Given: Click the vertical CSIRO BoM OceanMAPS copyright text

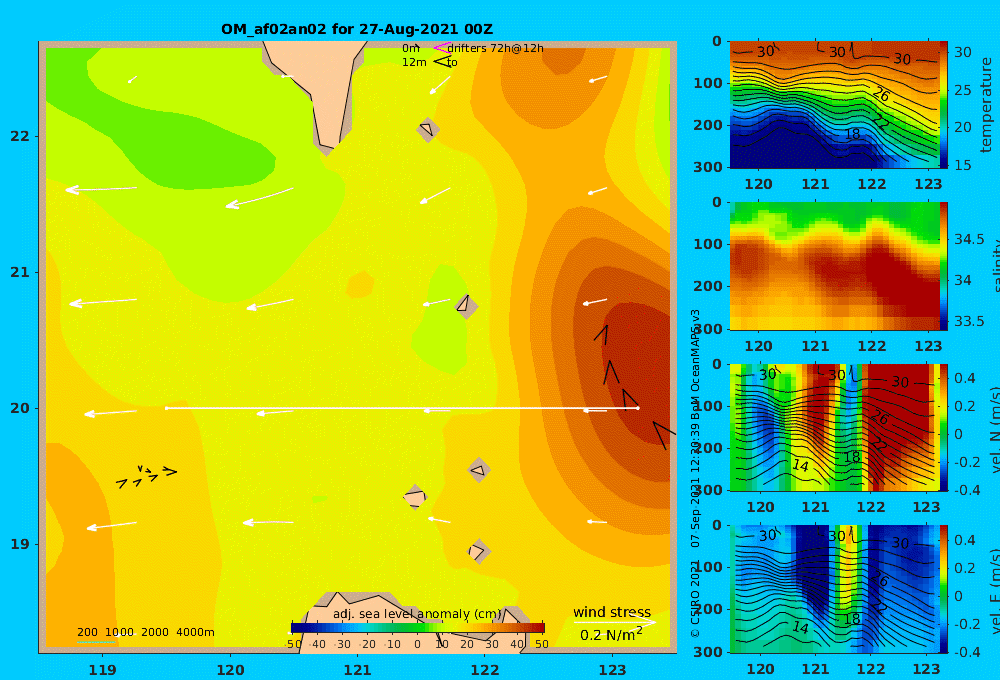Looking at the screenshot, I should [695, 473].
